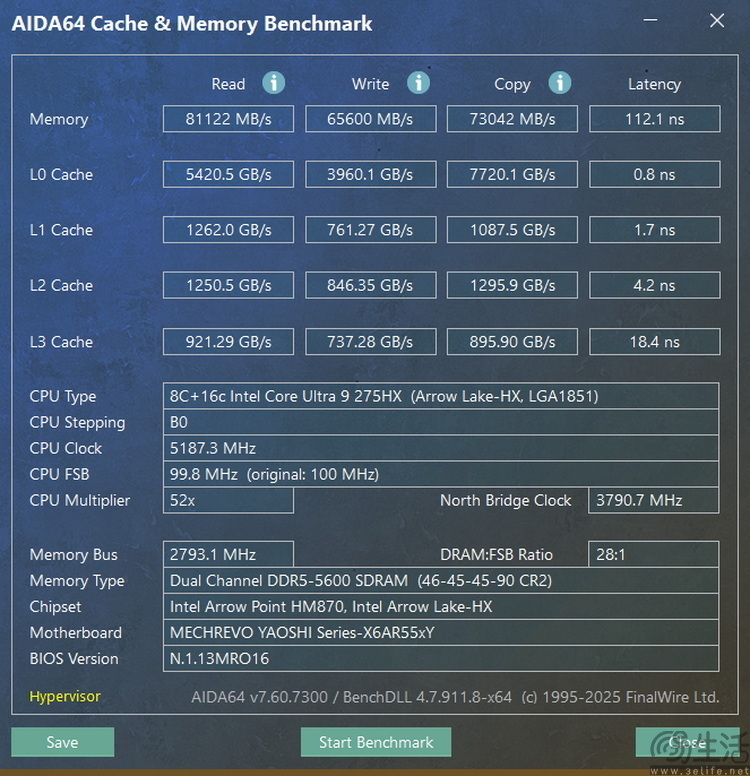
Task: Click L1 Cache latency 1.7 ns
Action: pos(654,230)
